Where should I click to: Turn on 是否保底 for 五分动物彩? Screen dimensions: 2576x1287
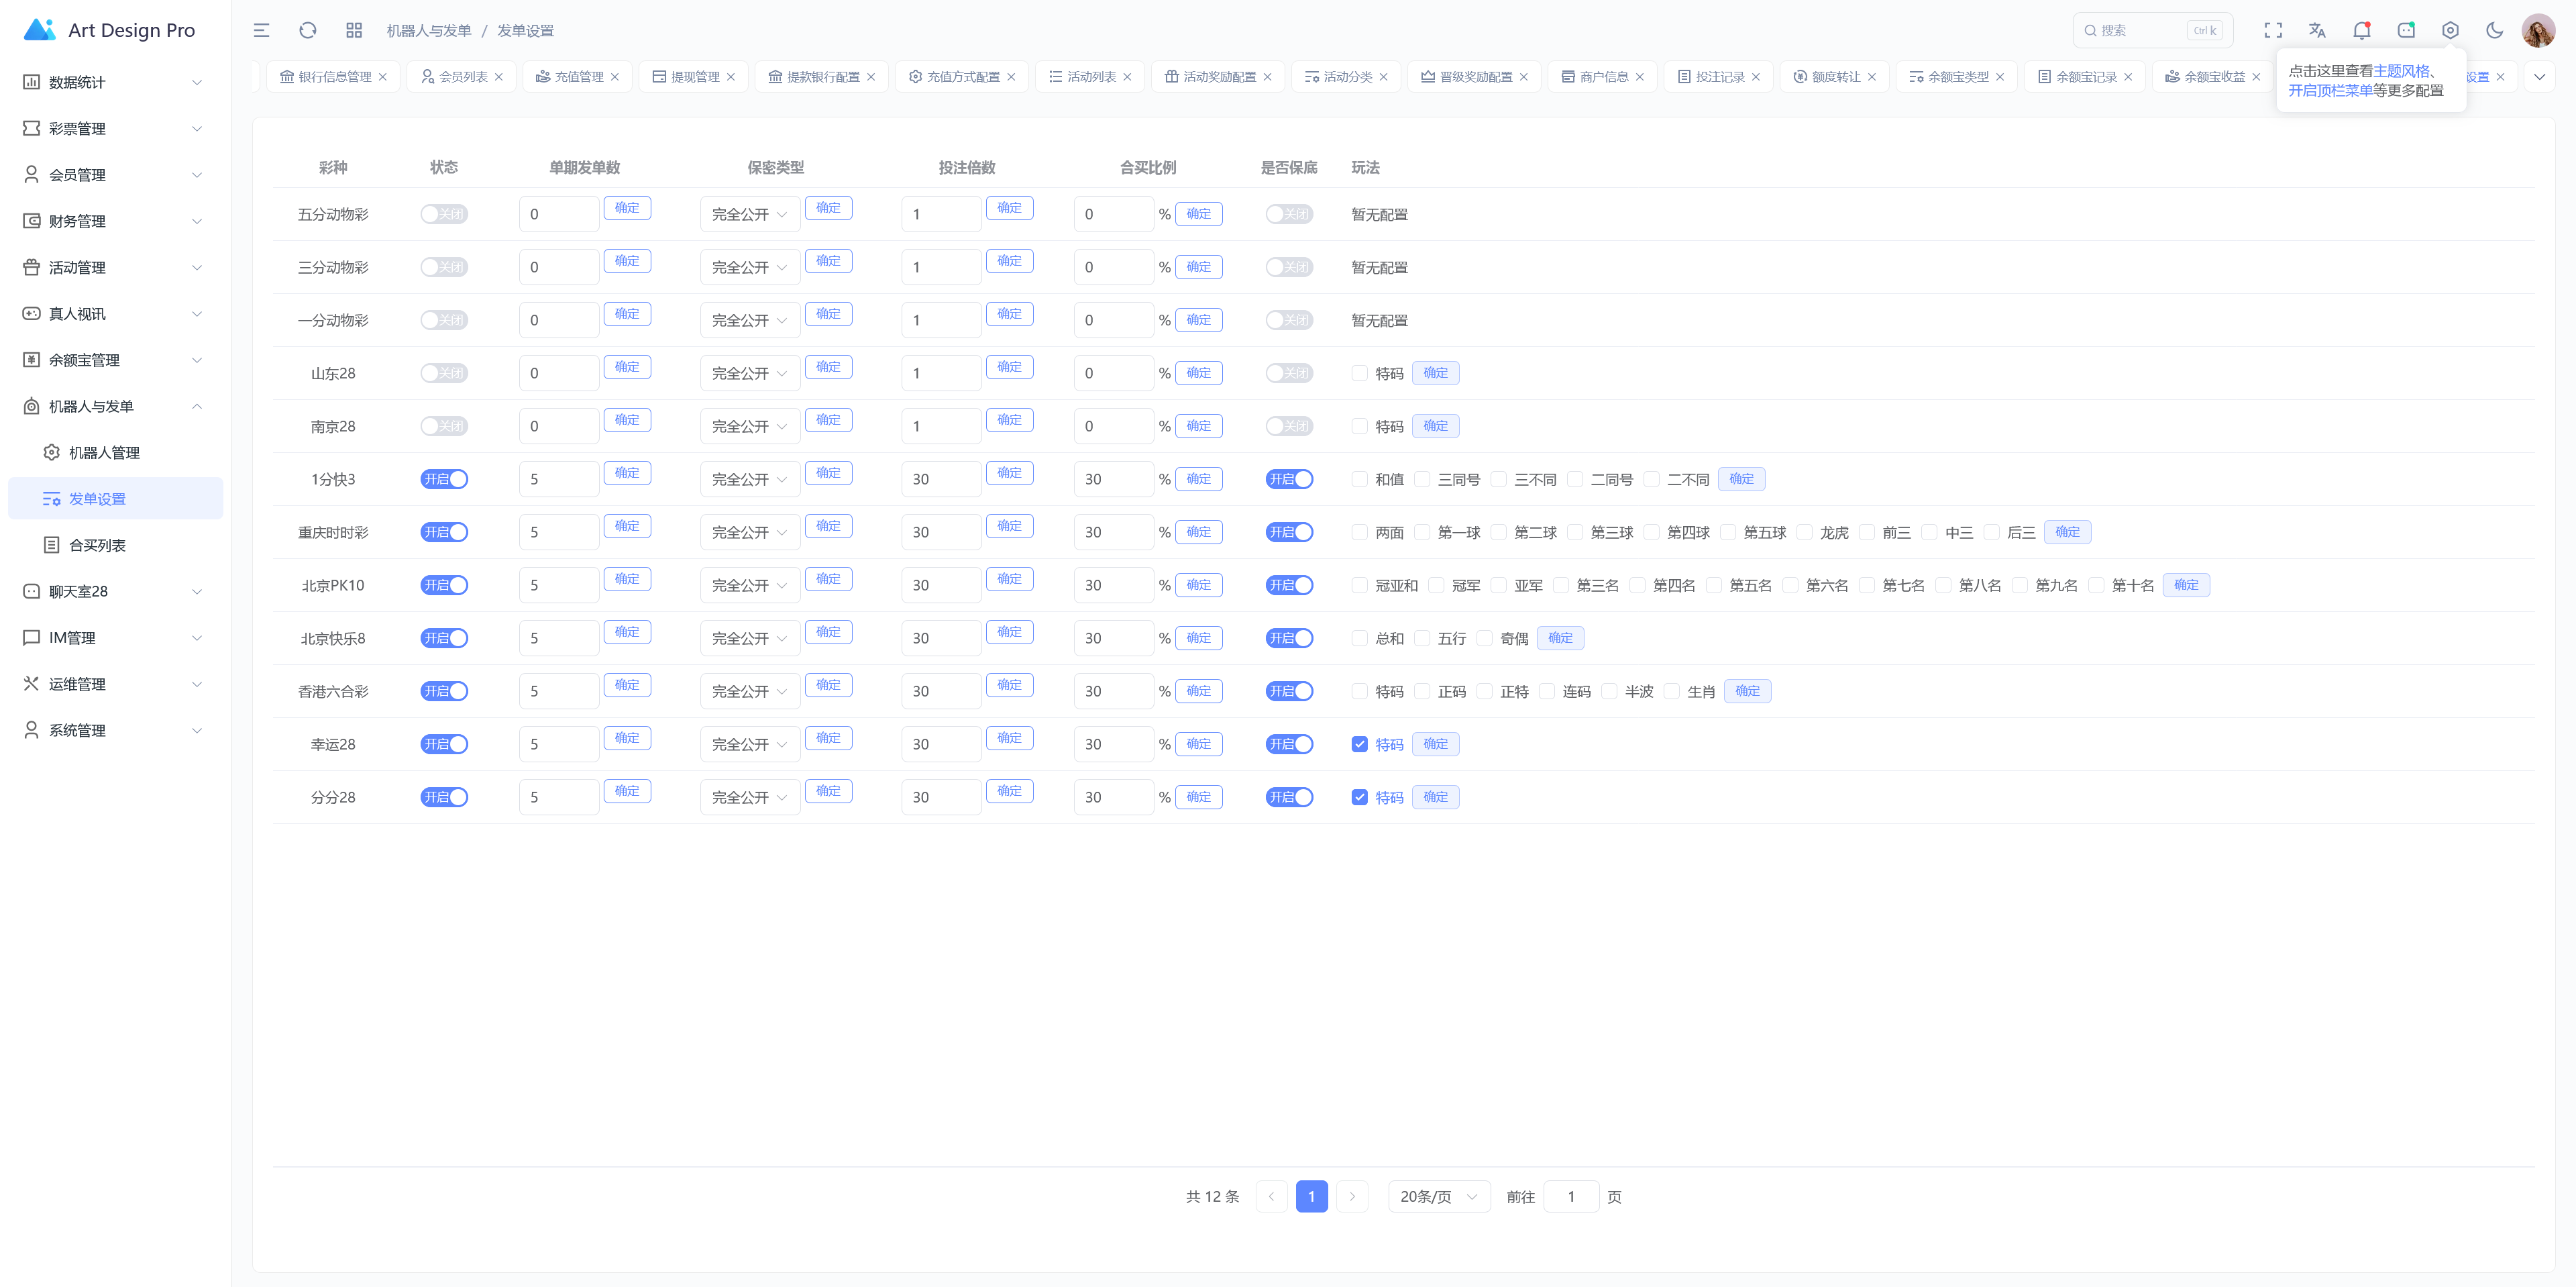click(x=1288, y=214)
